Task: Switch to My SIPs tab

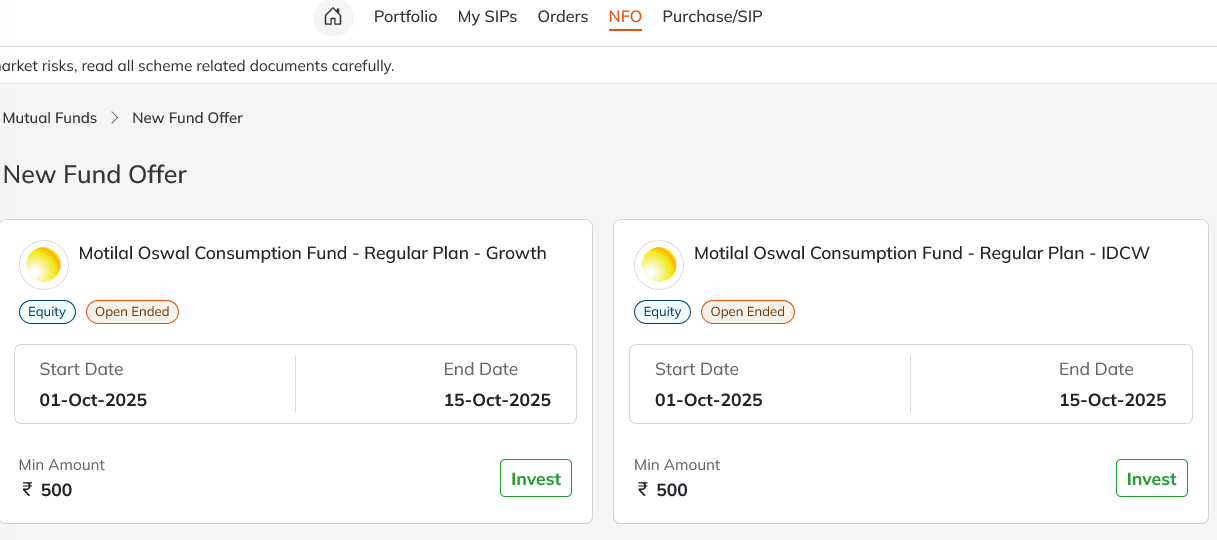Action: pos(487,17)
